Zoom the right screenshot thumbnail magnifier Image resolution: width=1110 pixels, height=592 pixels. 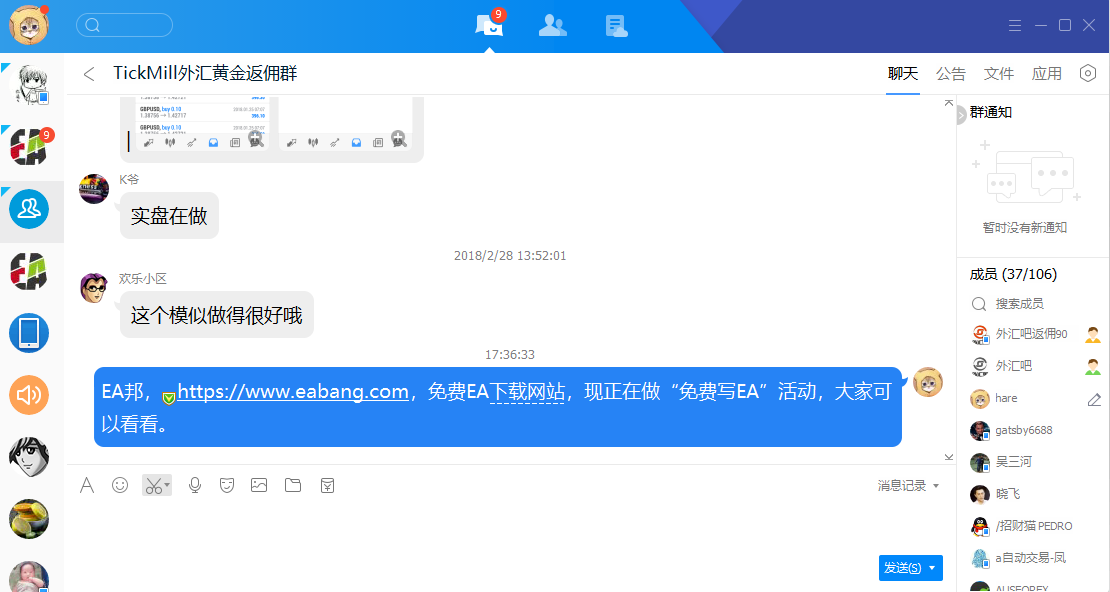pyautogui.click(x=399, y=139)
